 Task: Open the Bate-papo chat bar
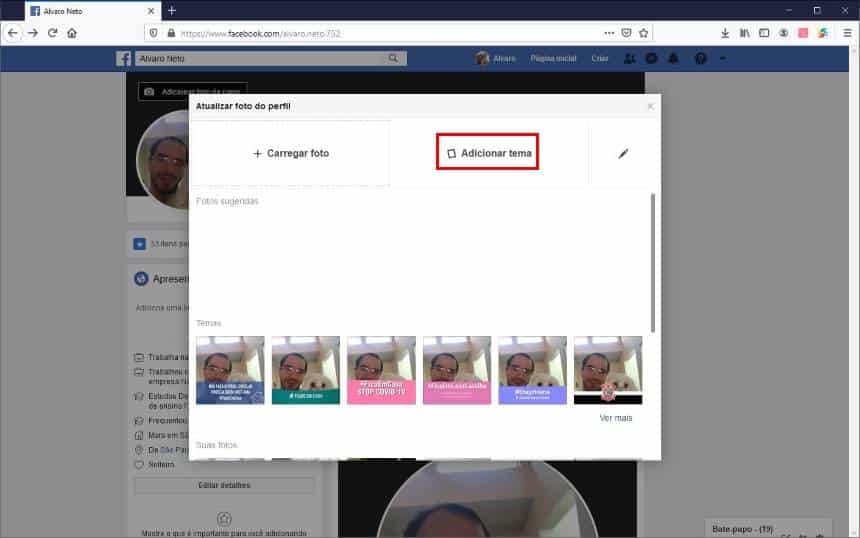pyautogui.click(x=768, y=529)
